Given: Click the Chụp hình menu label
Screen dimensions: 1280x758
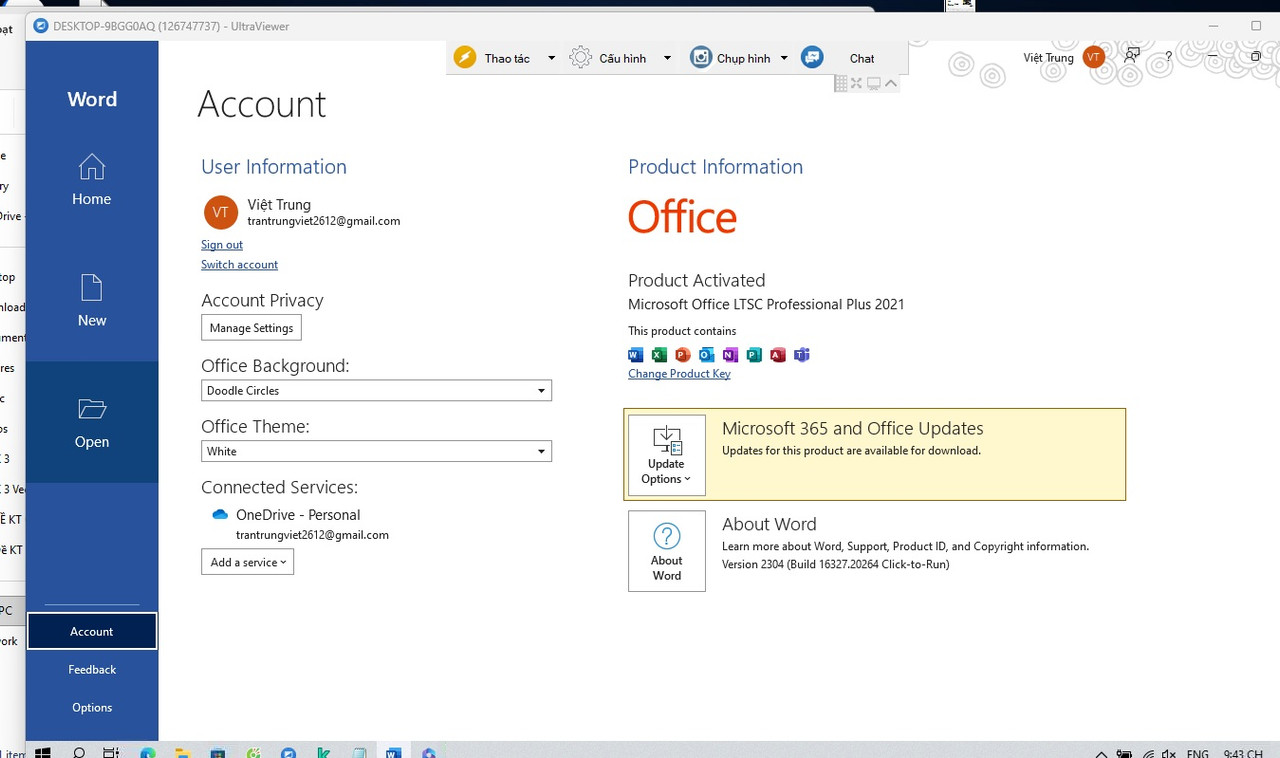Looking at the screenshot, I should [x=743, y=59].
